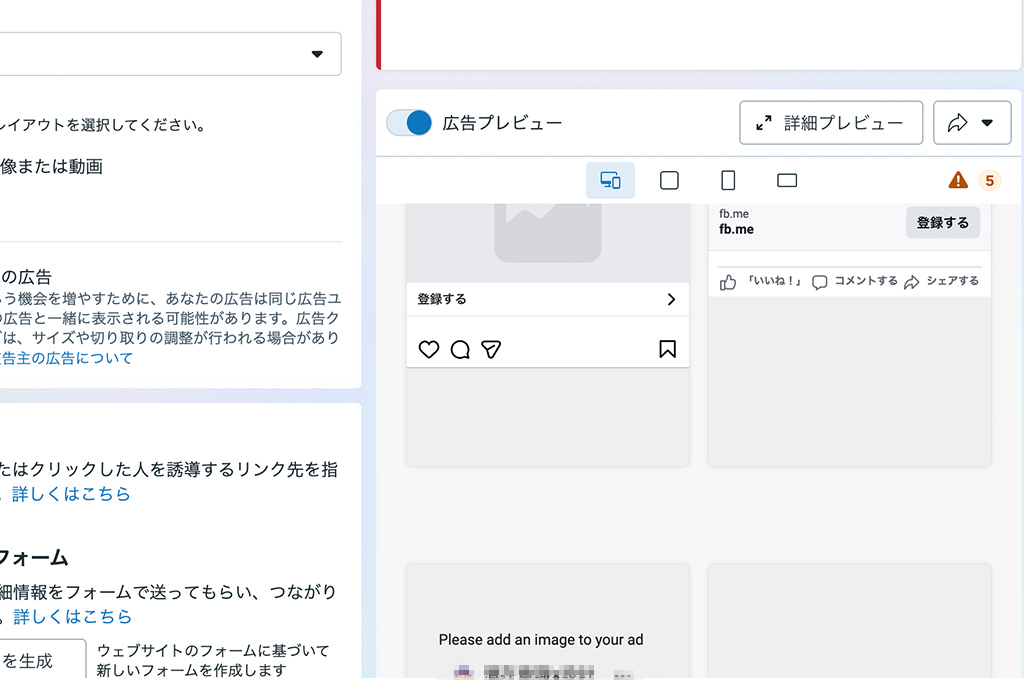Expand the 登録する row chevron
This screenshot has height=680, width=1024.
pyautogui.click(x=671, y=299)
